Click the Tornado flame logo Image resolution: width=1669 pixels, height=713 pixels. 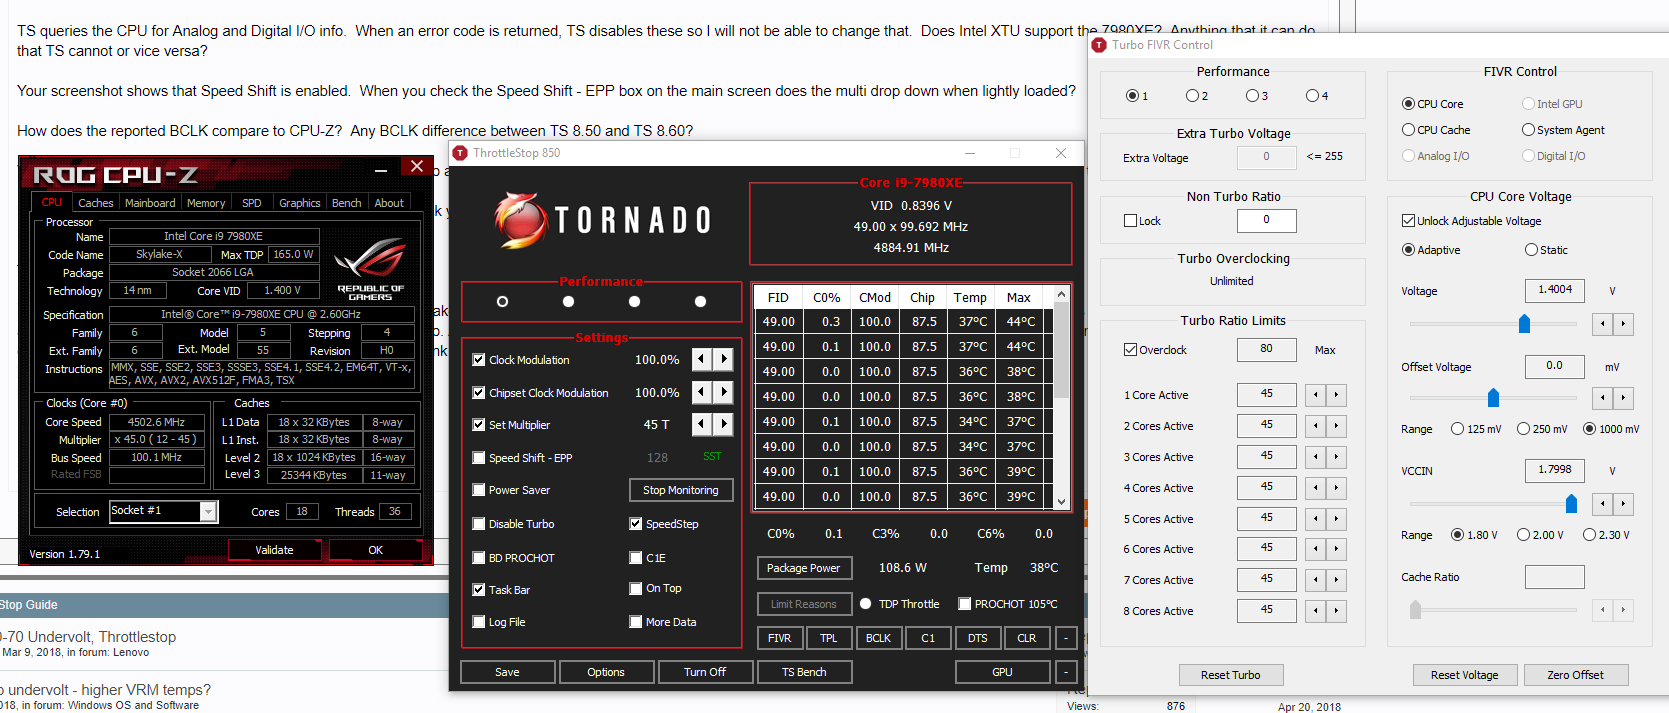pos(520,220)
